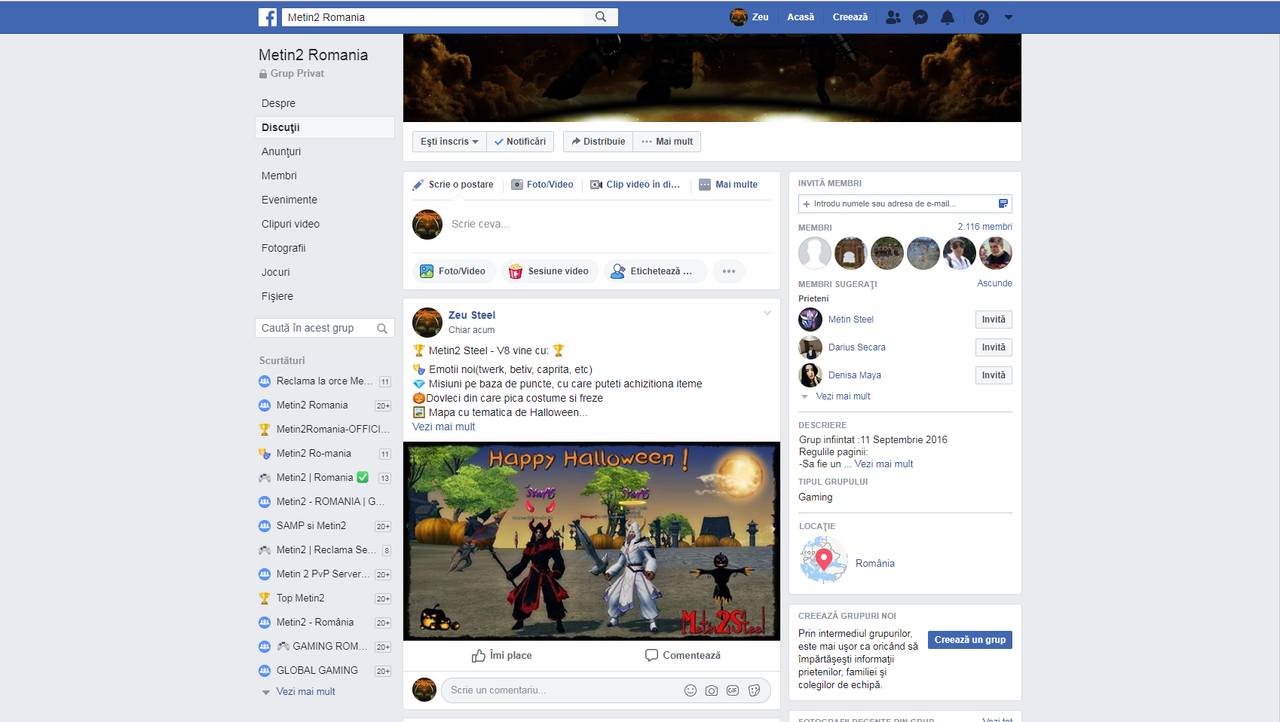Switch to the Anunţuri section
The image size is (1280, 722).
pyautogui.click(x=281, y=151)
